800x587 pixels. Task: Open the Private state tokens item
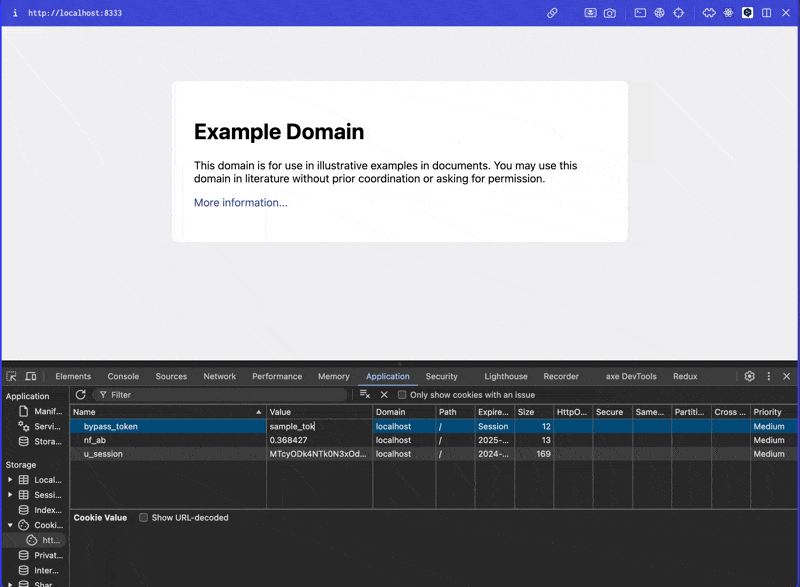click(x=40, y=555)
